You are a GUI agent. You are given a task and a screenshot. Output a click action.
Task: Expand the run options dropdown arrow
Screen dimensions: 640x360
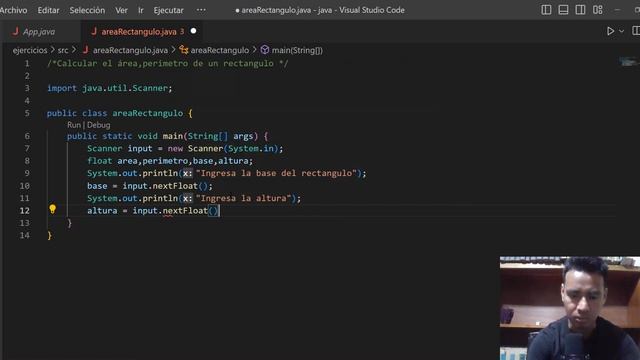click(622, 31)
